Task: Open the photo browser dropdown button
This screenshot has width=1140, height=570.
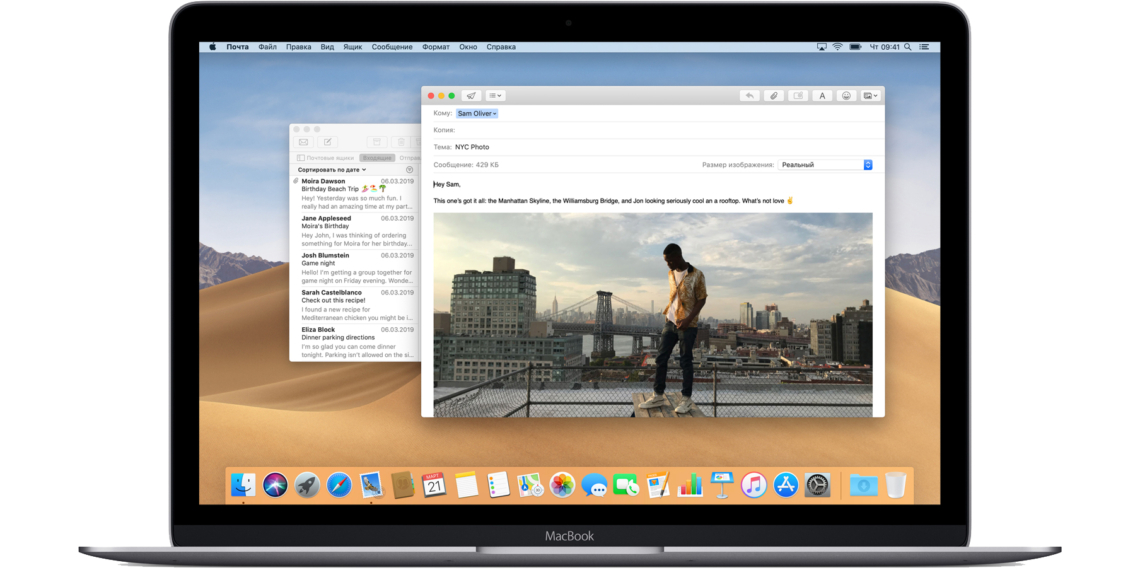Action: pyautogui.click(x=870, y=96)
